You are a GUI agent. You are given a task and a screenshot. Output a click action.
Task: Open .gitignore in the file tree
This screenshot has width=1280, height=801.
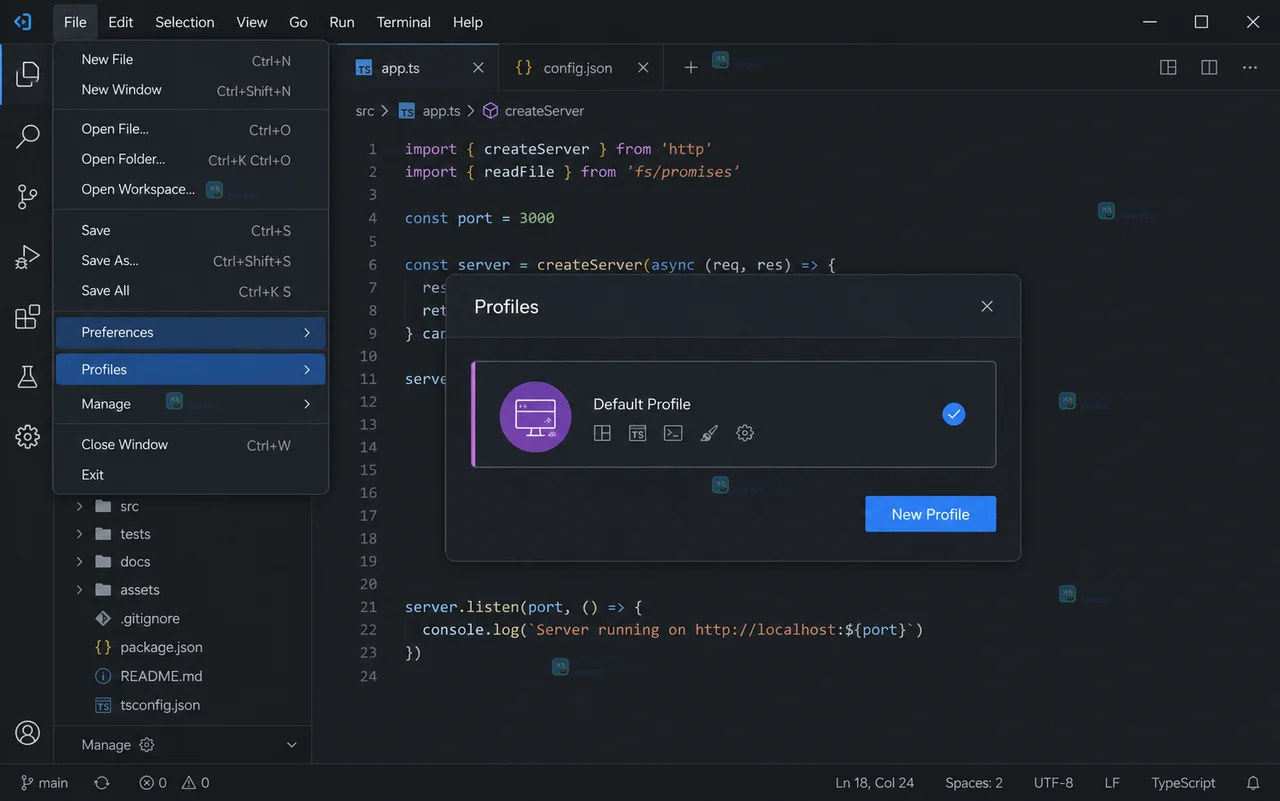[150, 619]
